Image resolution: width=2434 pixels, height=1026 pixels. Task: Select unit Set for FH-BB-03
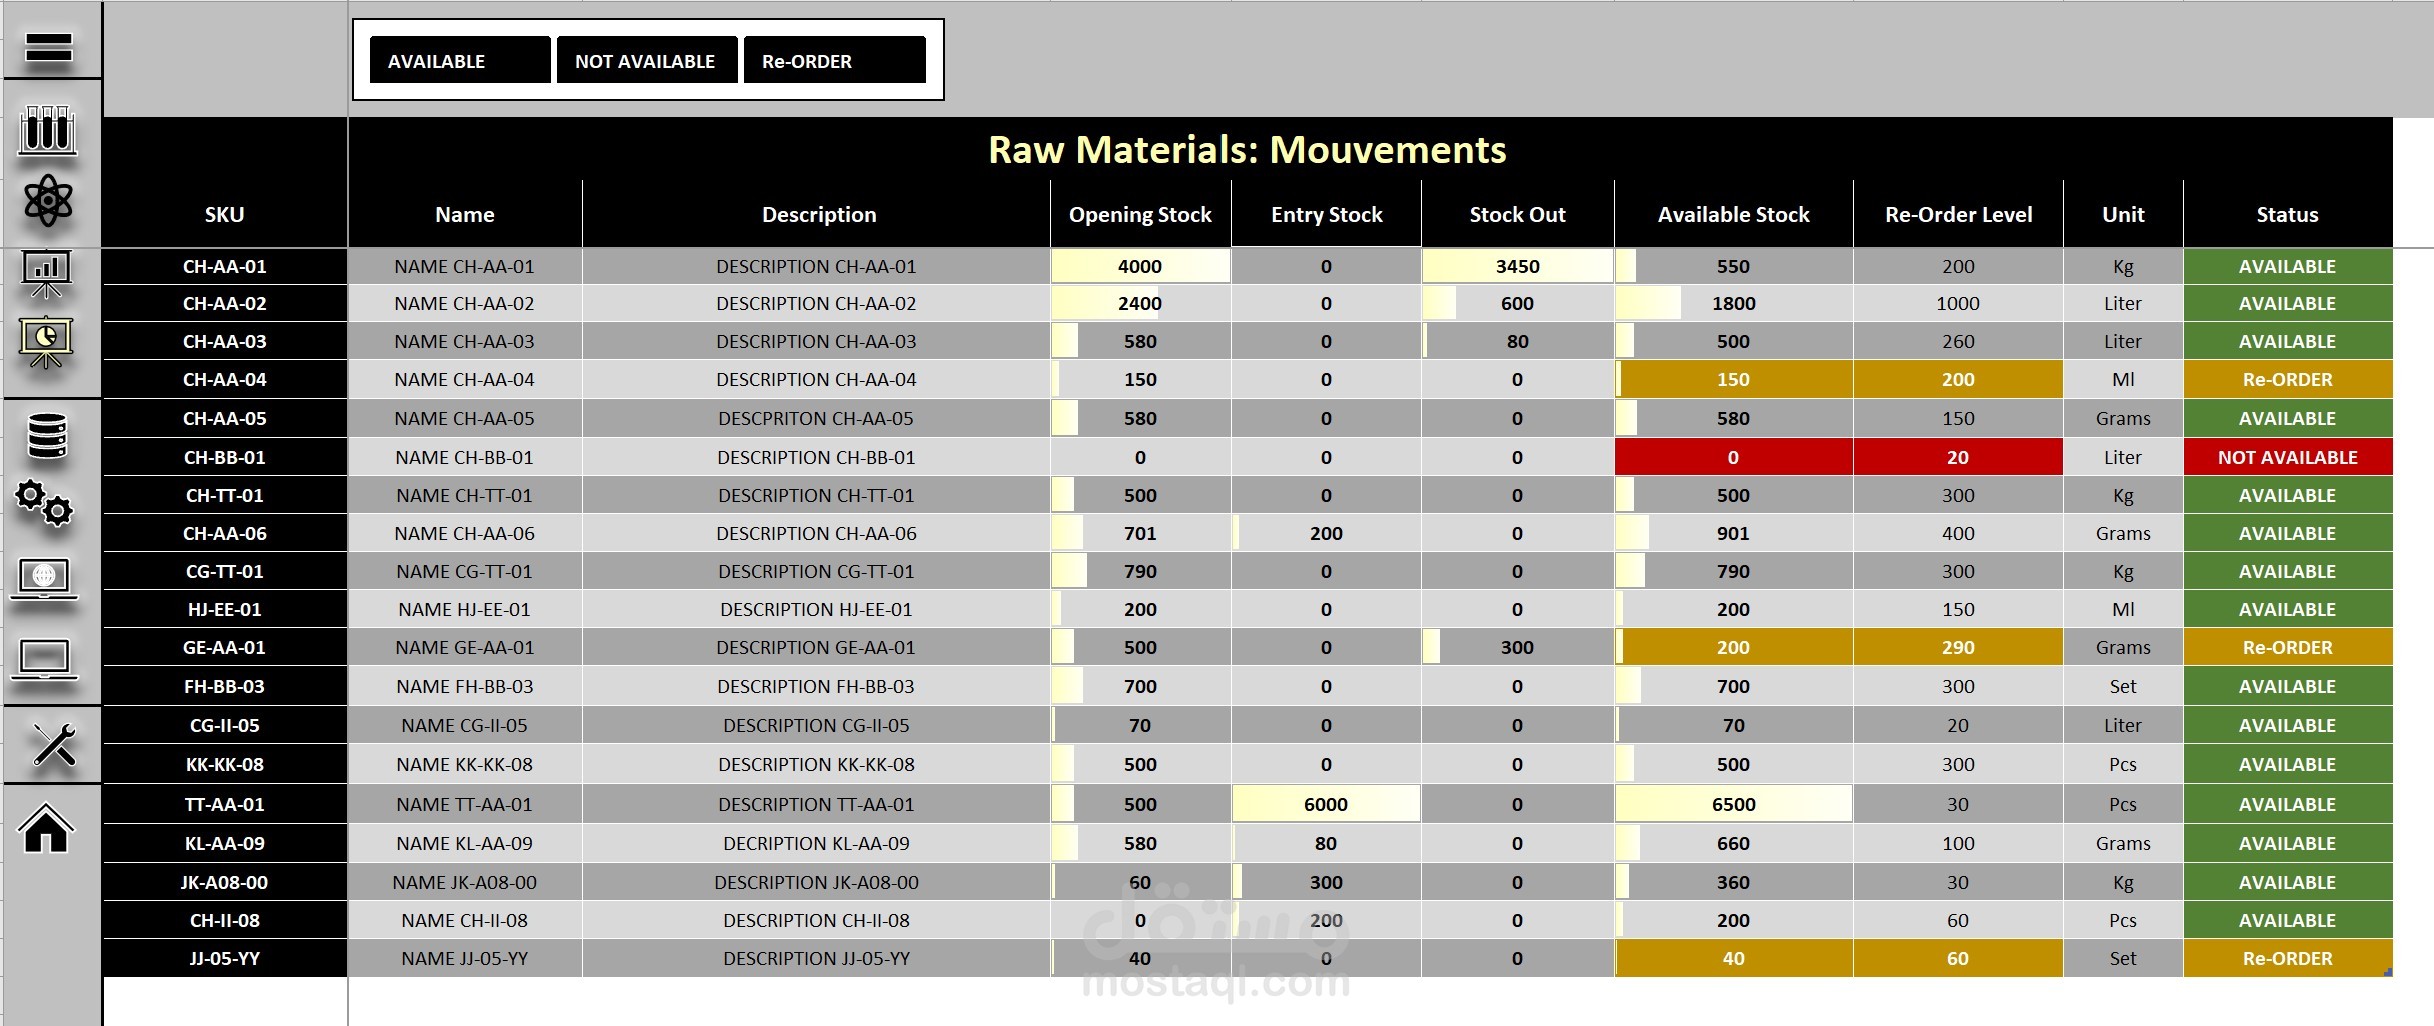[2123, 686]
